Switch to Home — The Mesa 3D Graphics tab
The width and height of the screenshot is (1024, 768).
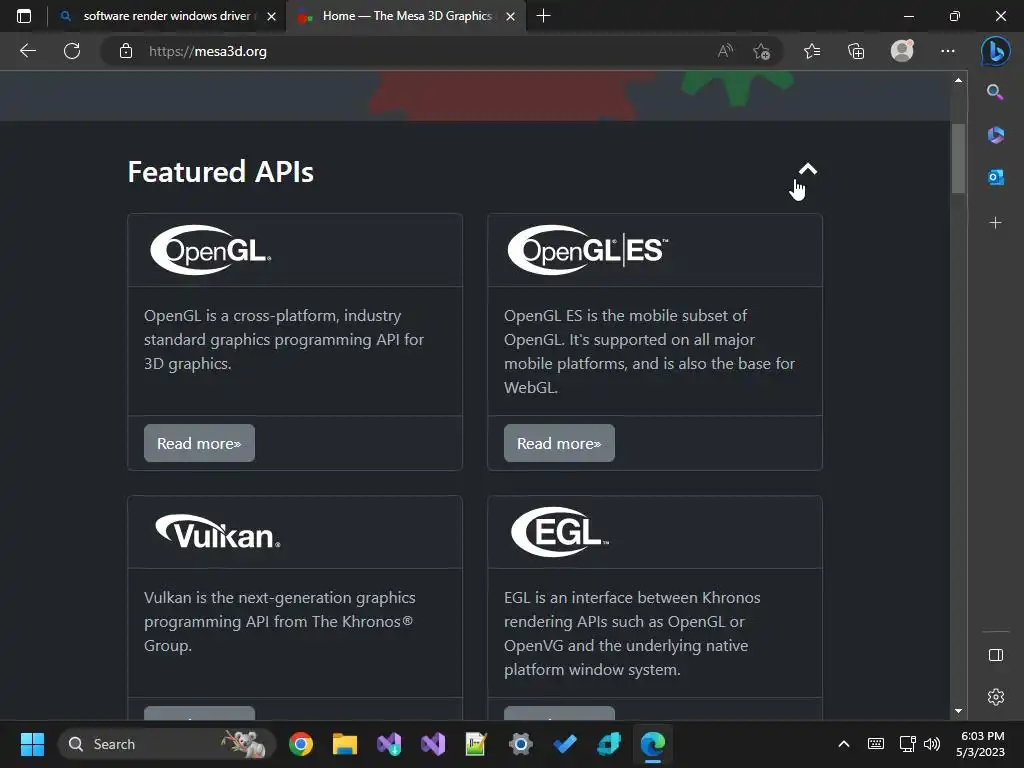[x=406, y=16]
